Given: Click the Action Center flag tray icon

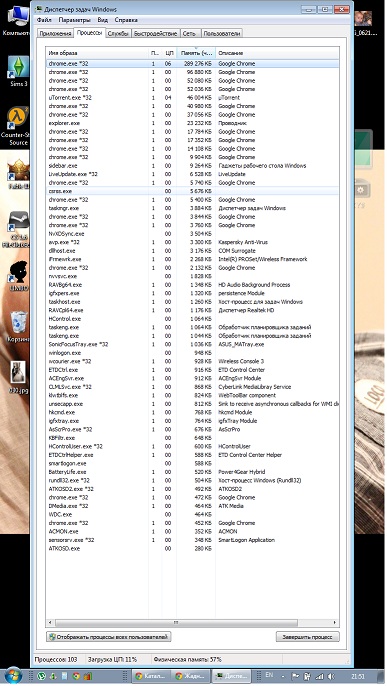Looking at the screenshot, I should tap(295, 676).
